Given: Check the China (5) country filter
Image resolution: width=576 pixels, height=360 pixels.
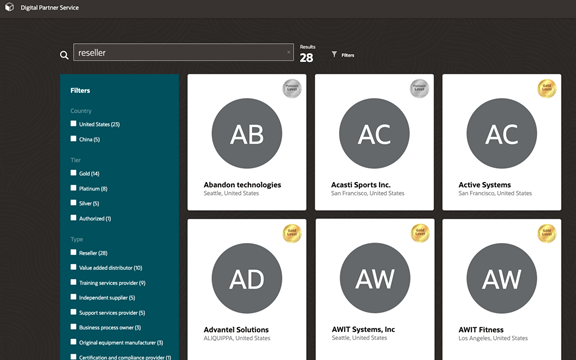Looking at the screenshot, I should [73, 138].
